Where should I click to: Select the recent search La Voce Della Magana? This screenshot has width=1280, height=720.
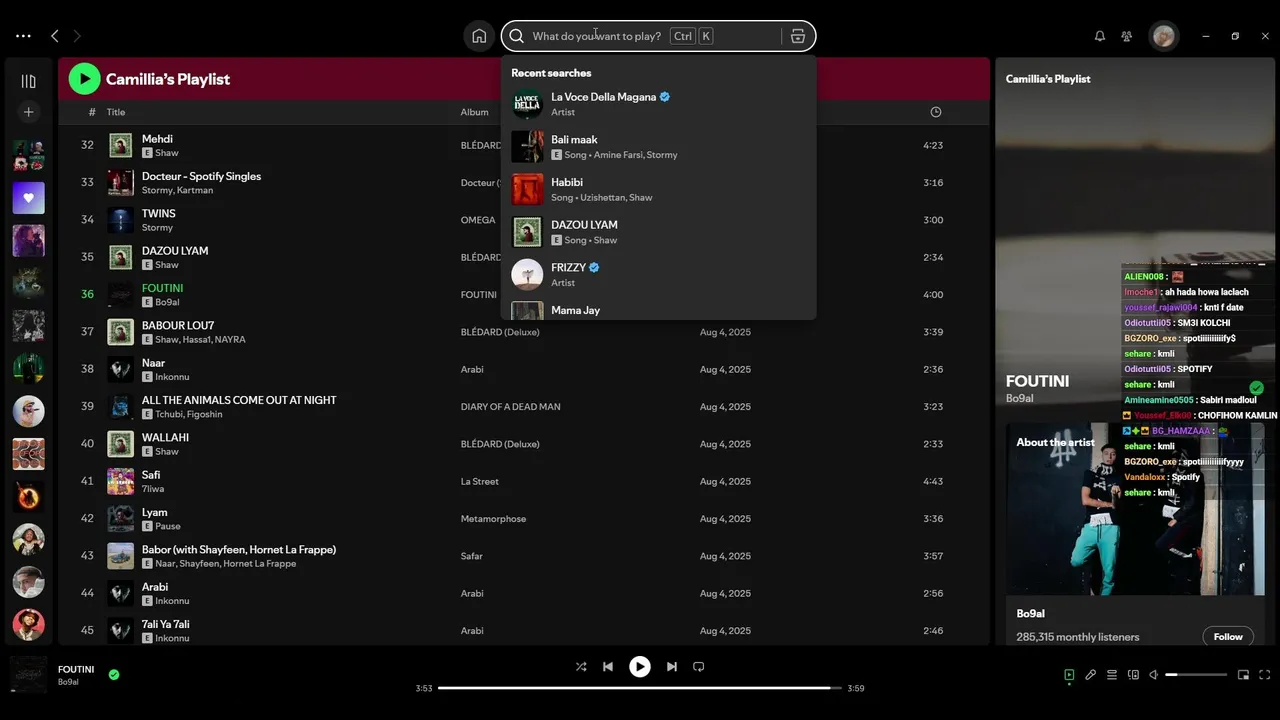click(x=658, y=104)
